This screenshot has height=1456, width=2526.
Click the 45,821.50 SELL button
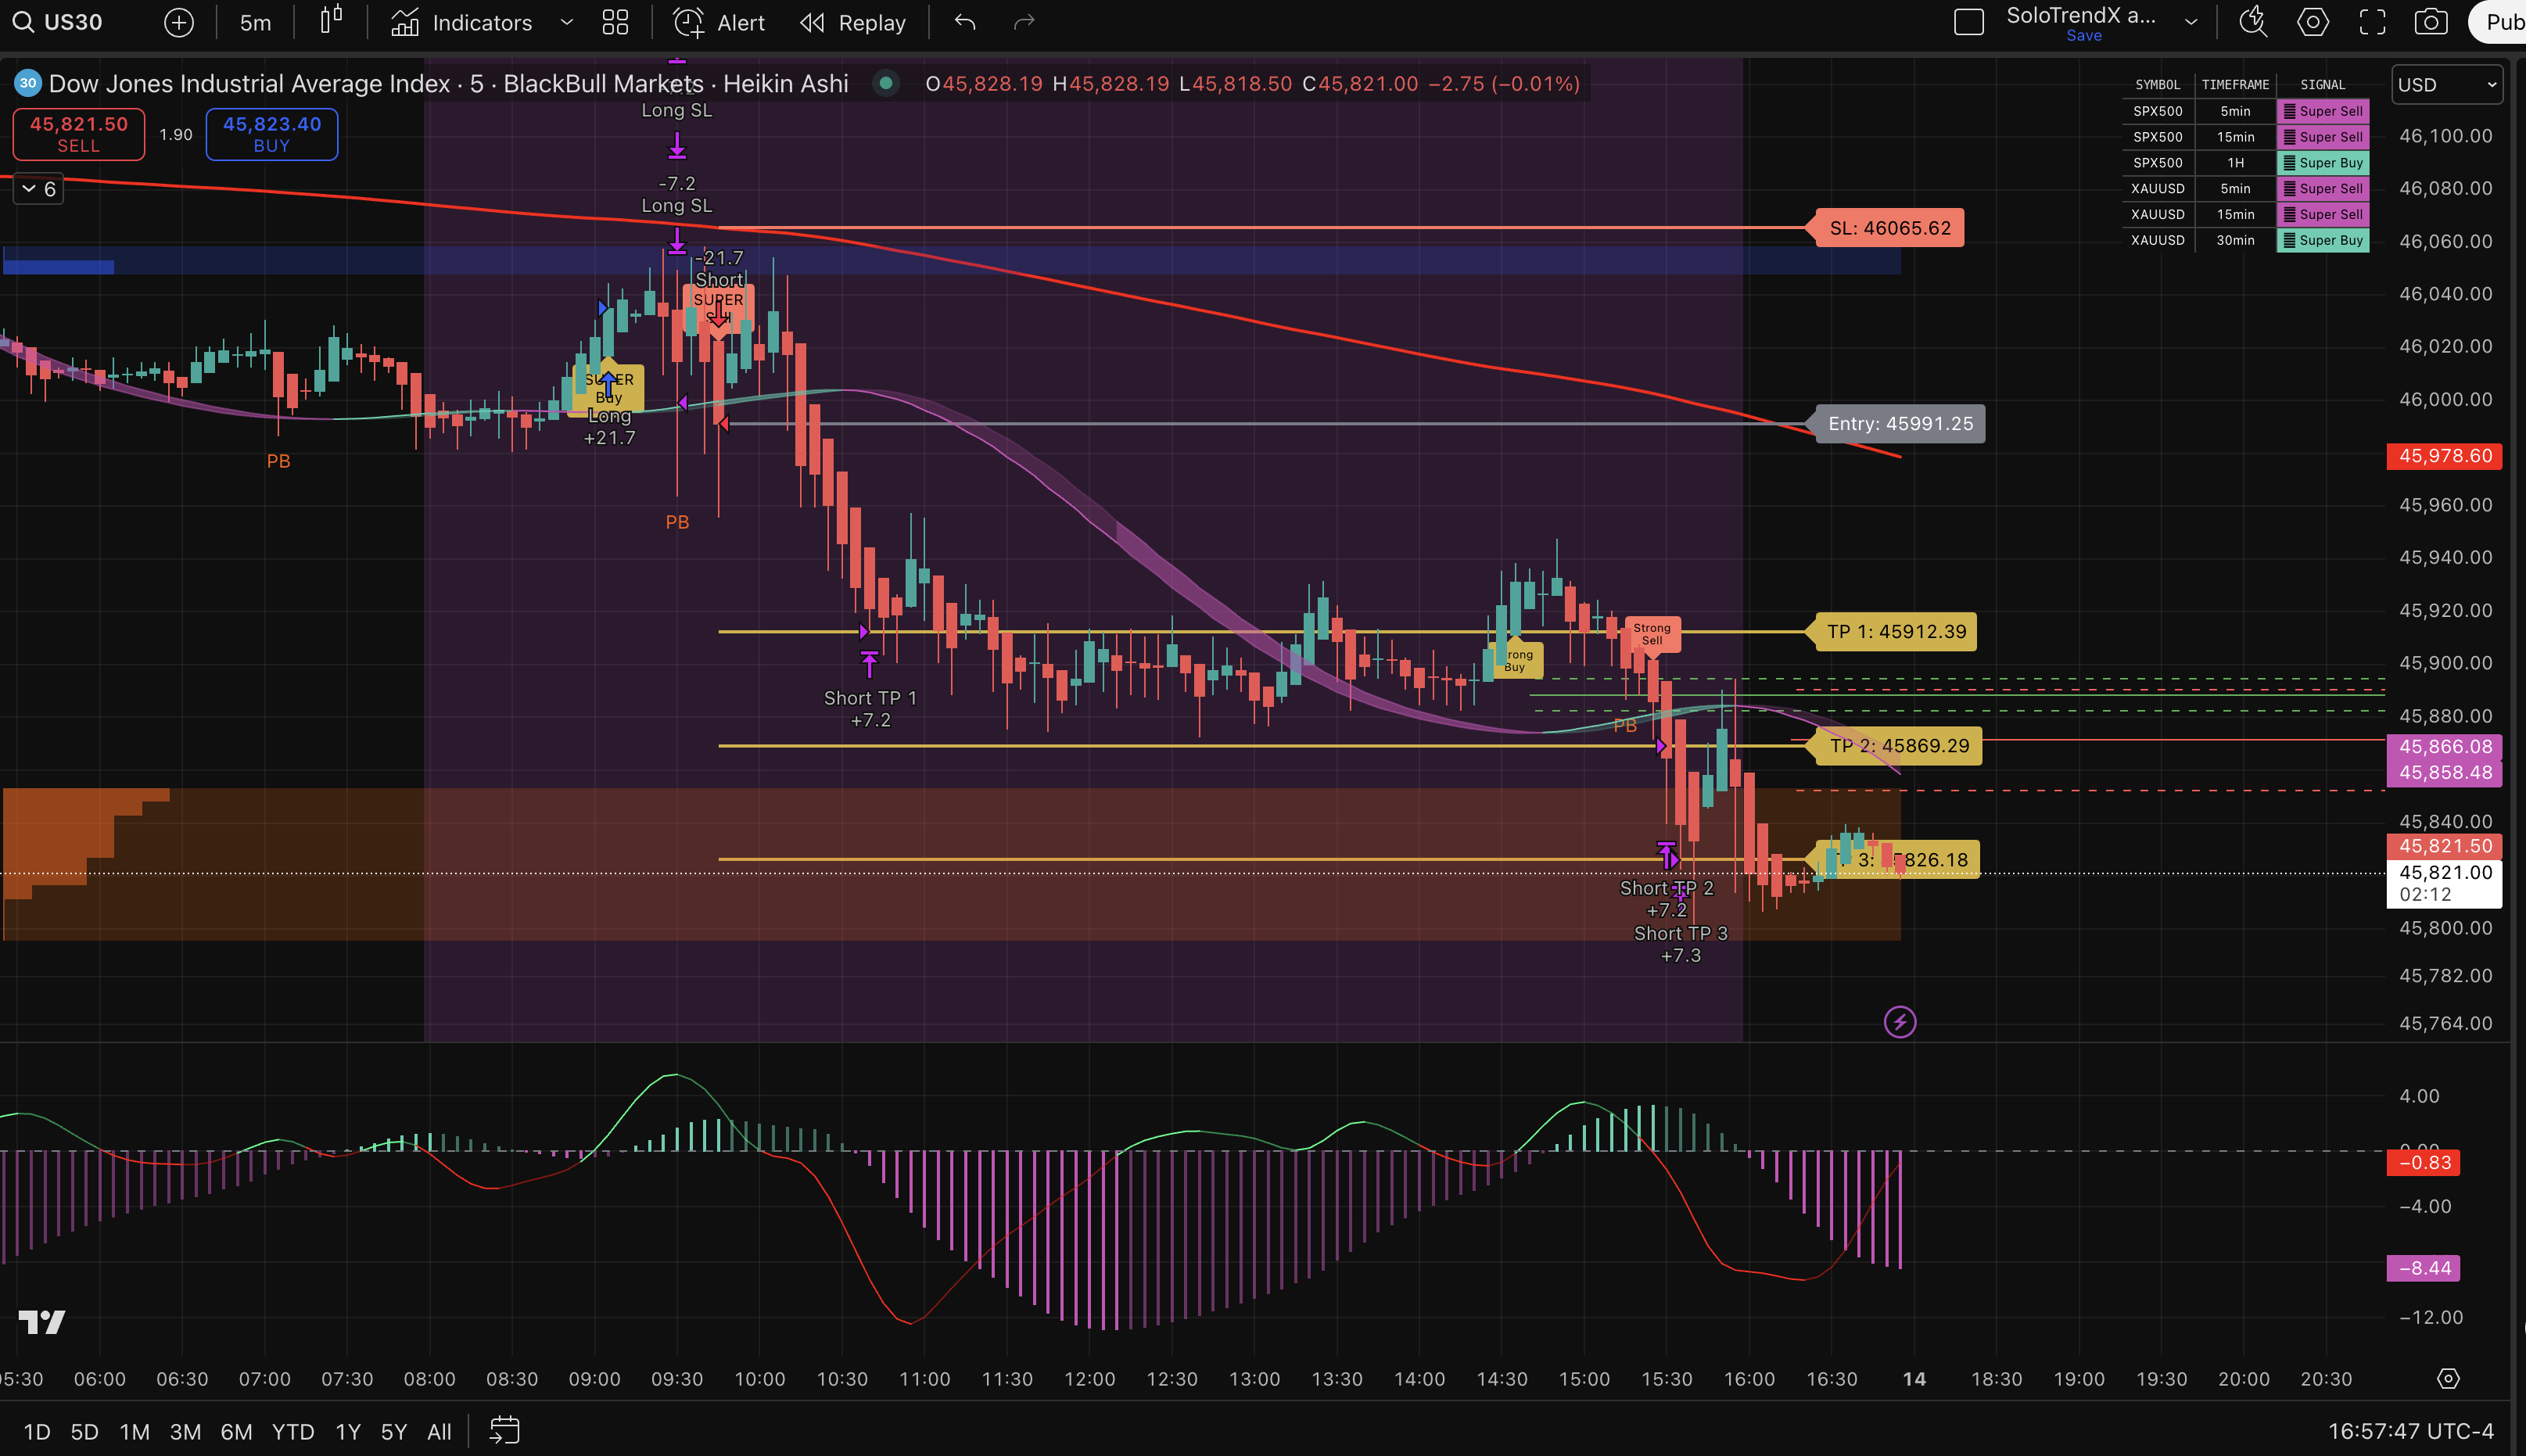point(79,134)
